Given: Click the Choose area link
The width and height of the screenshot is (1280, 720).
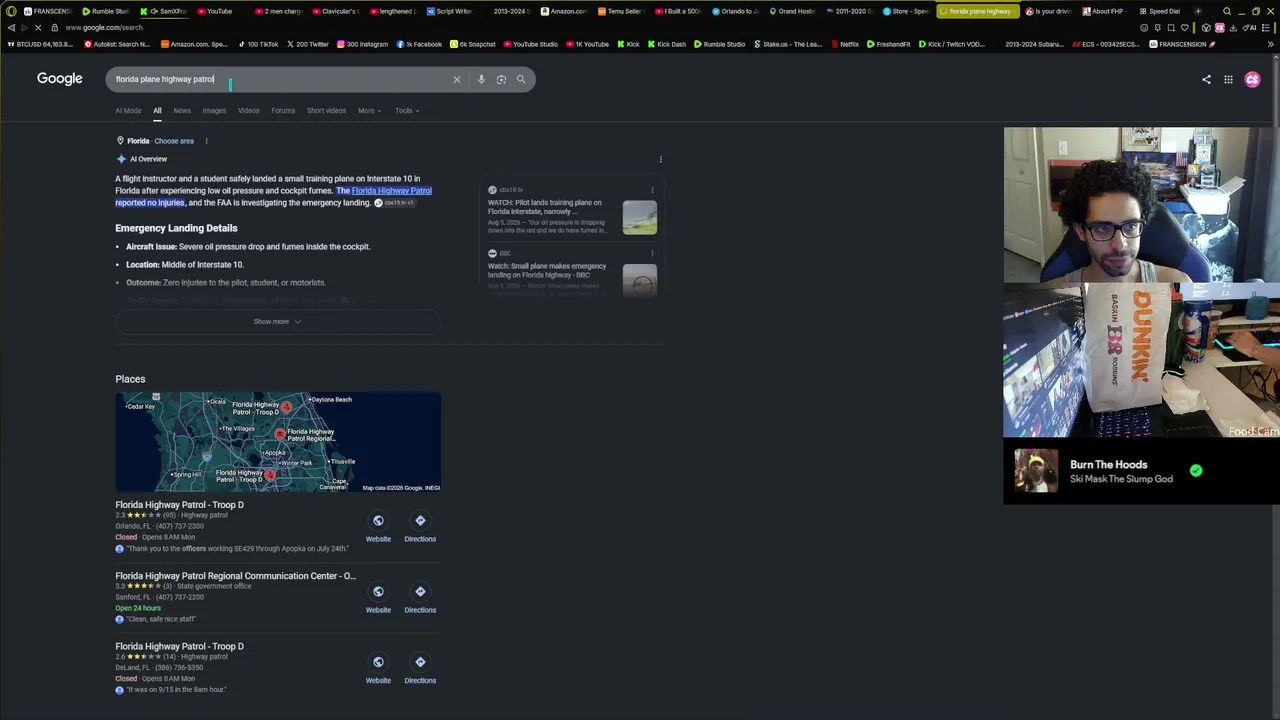Looking at the screenshot, I should click(174, 141).
